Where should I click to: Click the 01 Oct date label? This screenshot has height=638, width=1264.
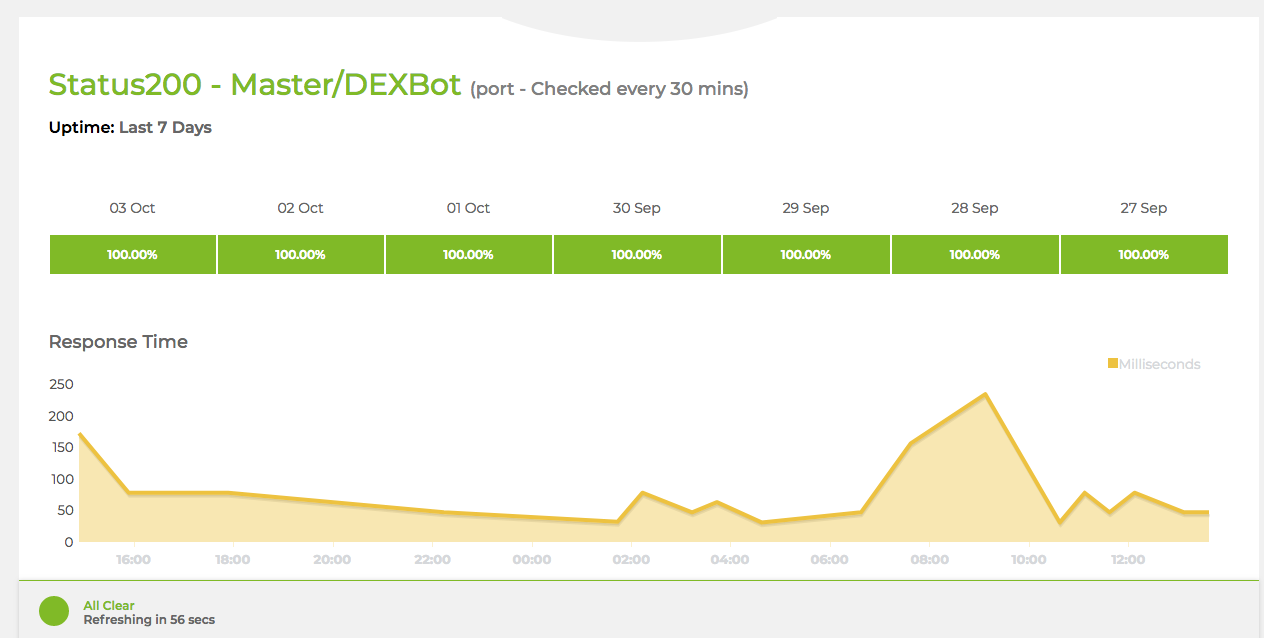coord(469,208)
